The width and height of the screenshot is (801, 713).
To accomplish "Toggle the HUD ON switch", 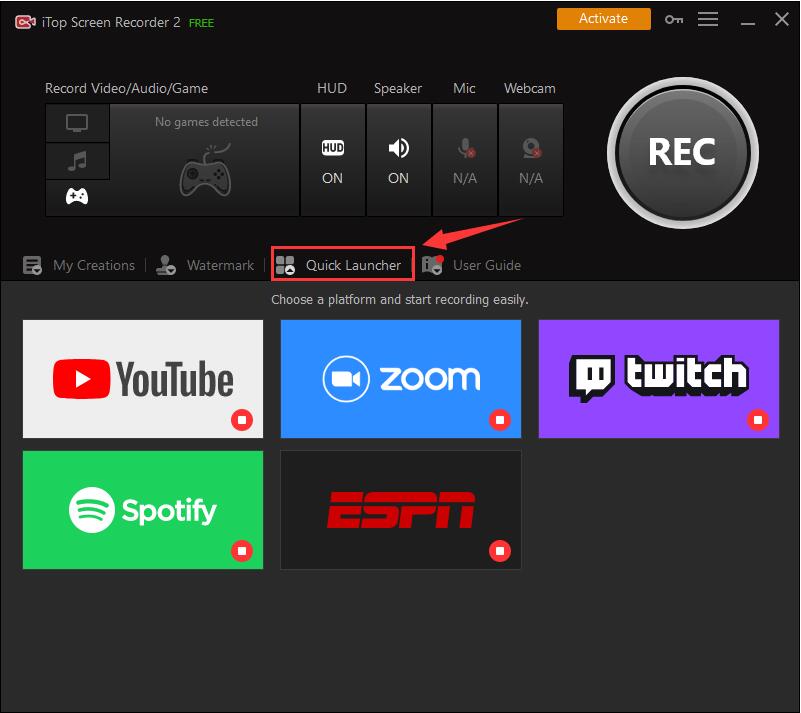I will (x=332, y=160).
